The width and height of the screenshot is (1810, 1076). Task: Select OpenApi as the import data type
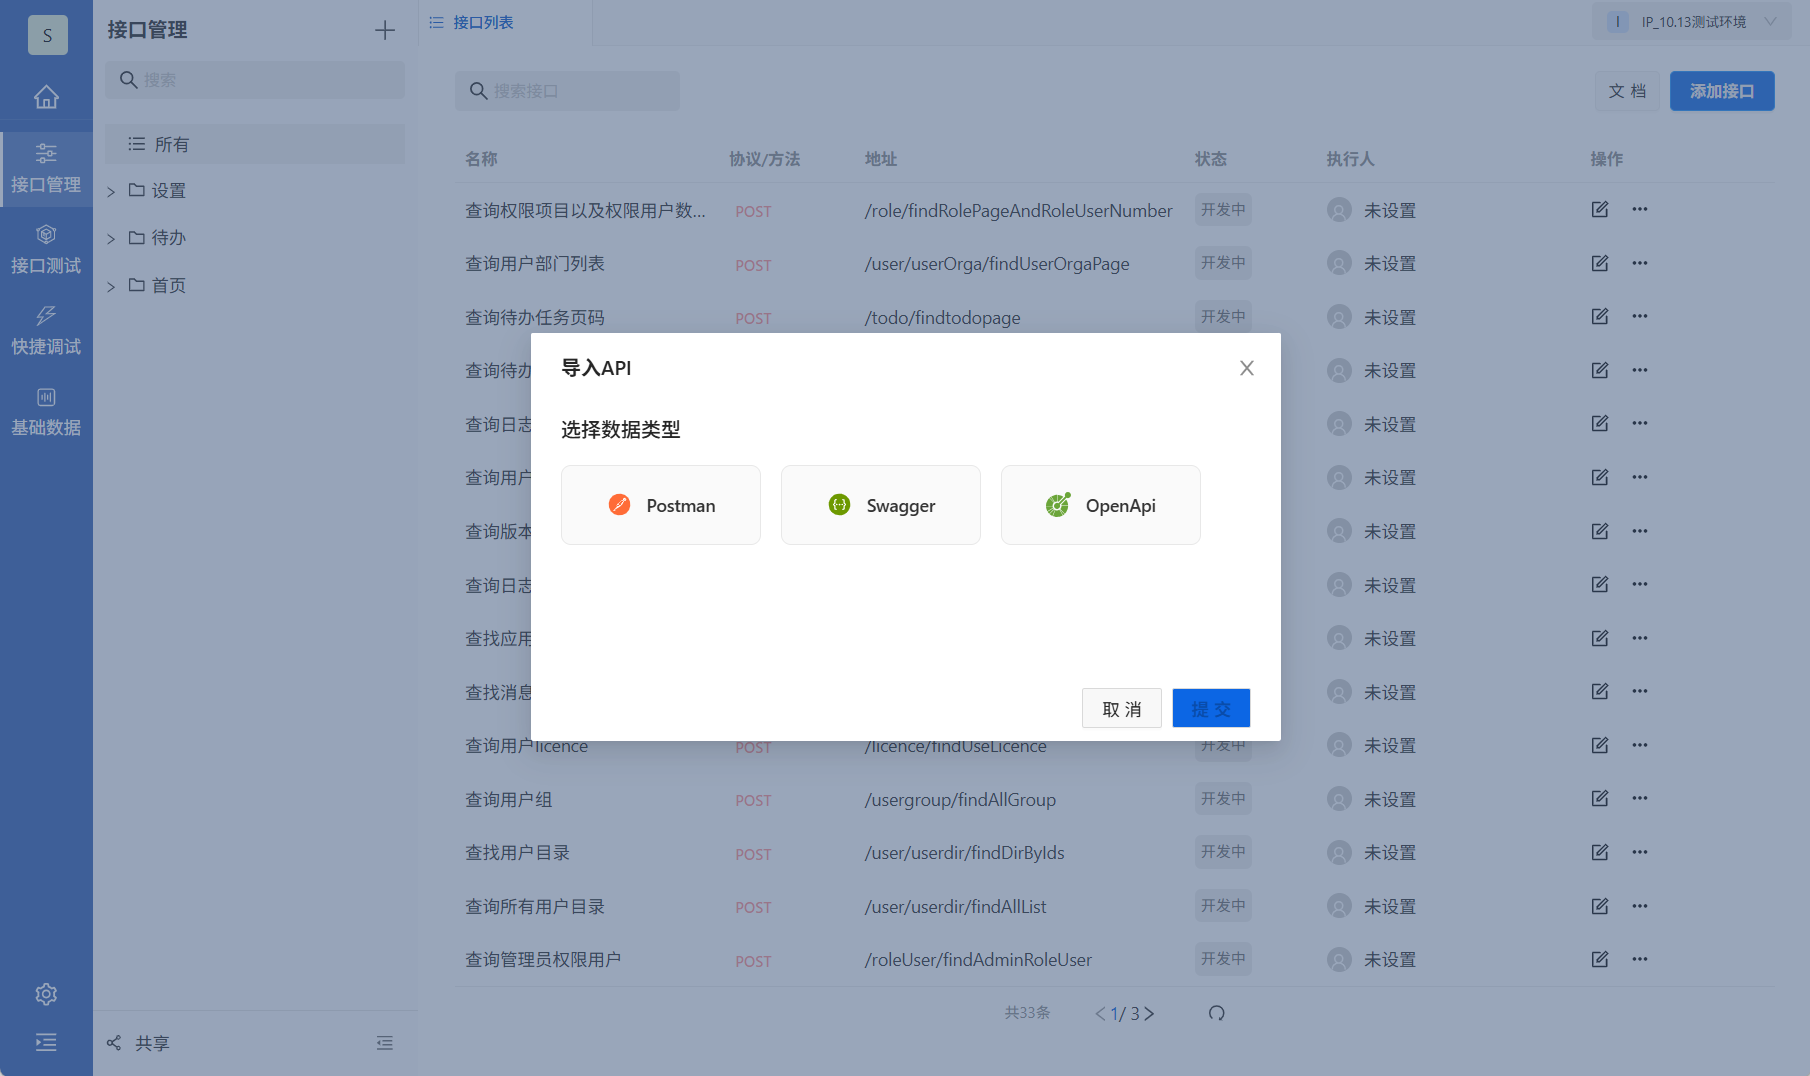[1100, 505]
